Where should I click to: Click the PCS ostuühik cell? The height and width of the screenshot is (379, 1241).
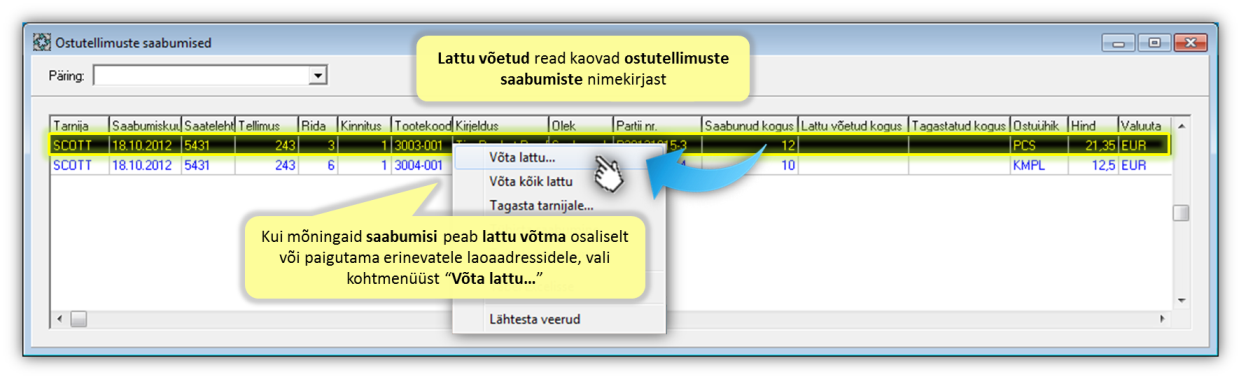click(x=1040, y=145)
